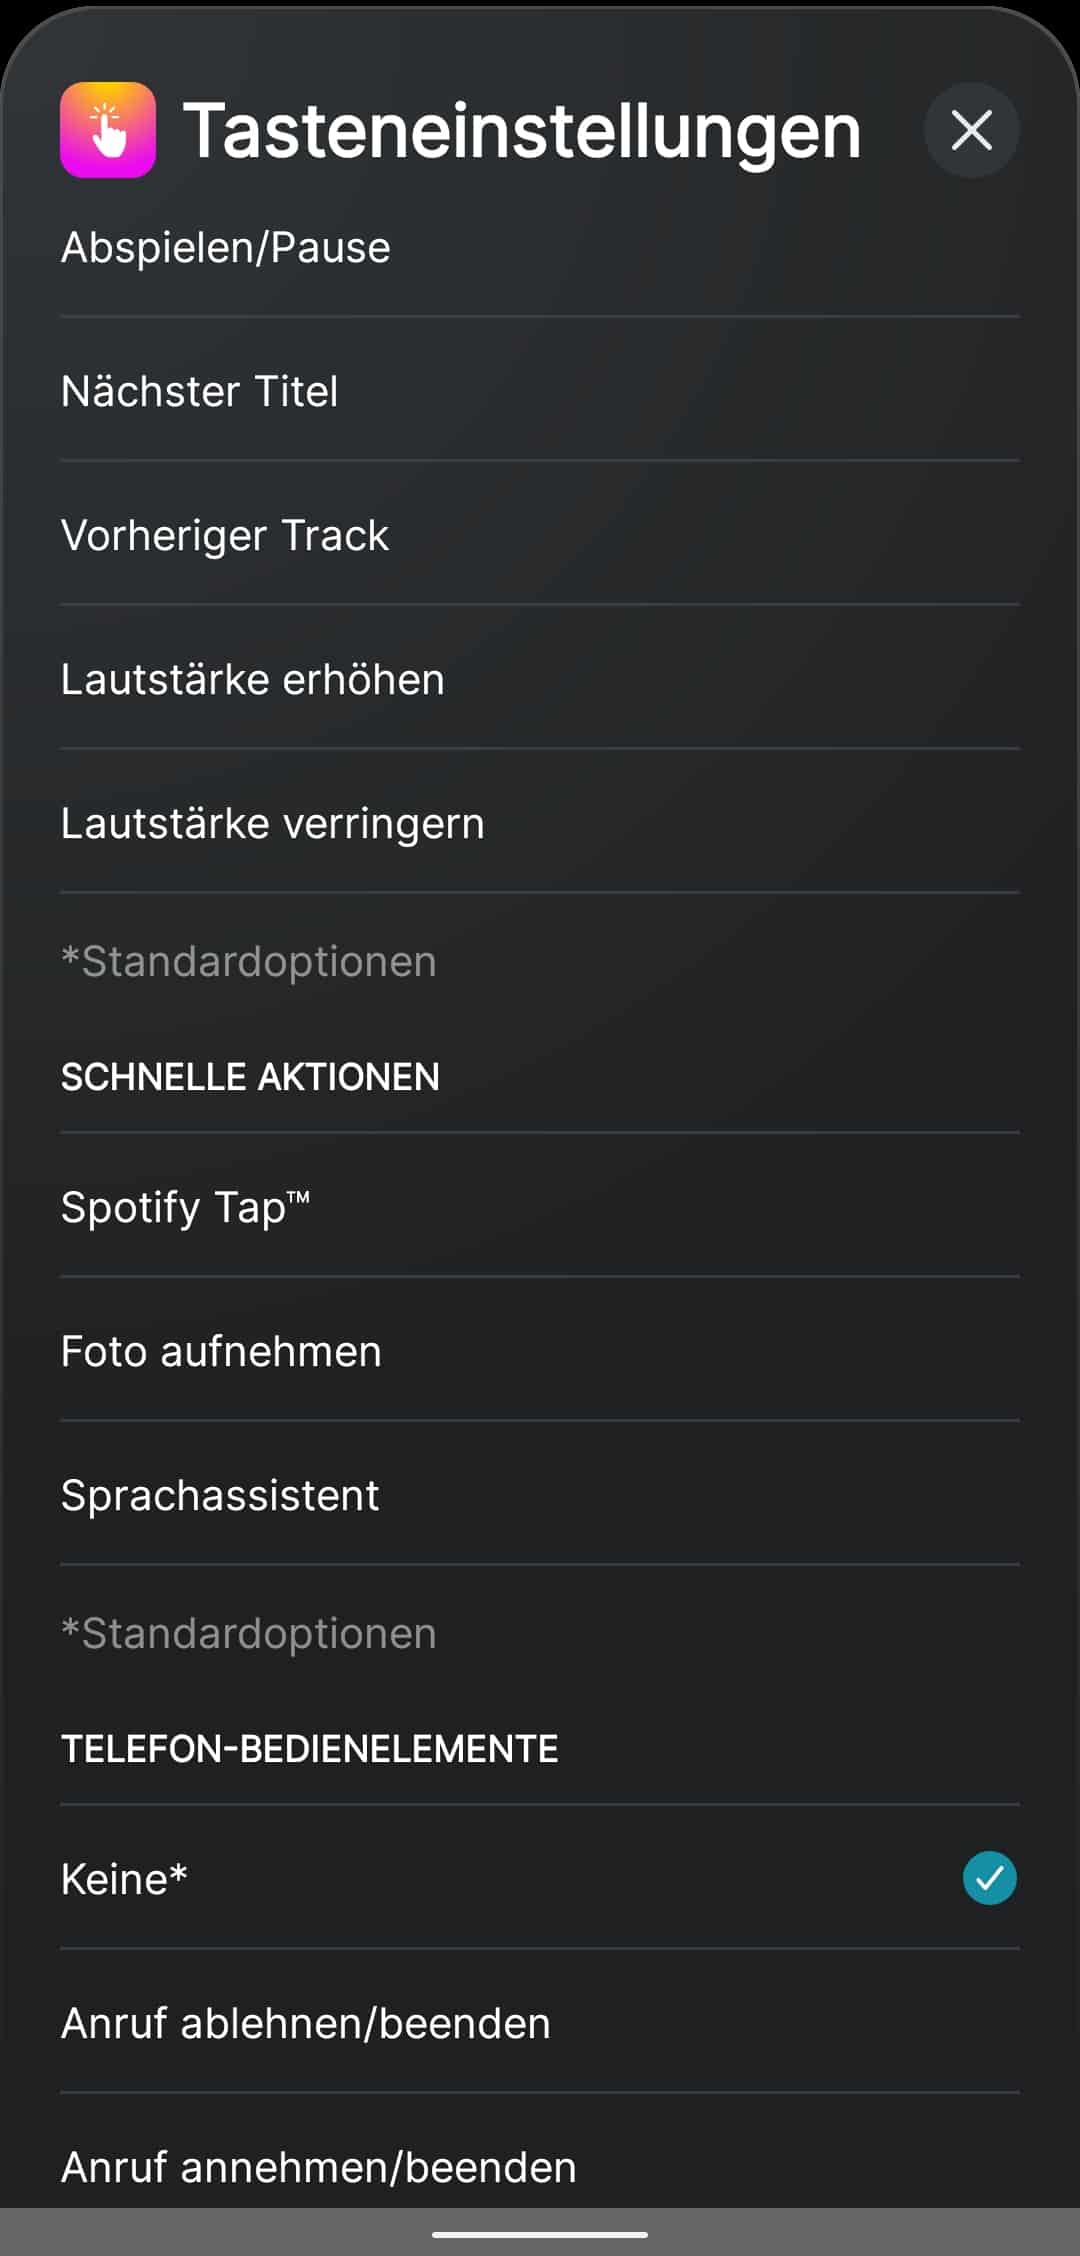
Task: Tap the SCHNELLE AKTIONEN section header
Action: [x=250, y=1077]
